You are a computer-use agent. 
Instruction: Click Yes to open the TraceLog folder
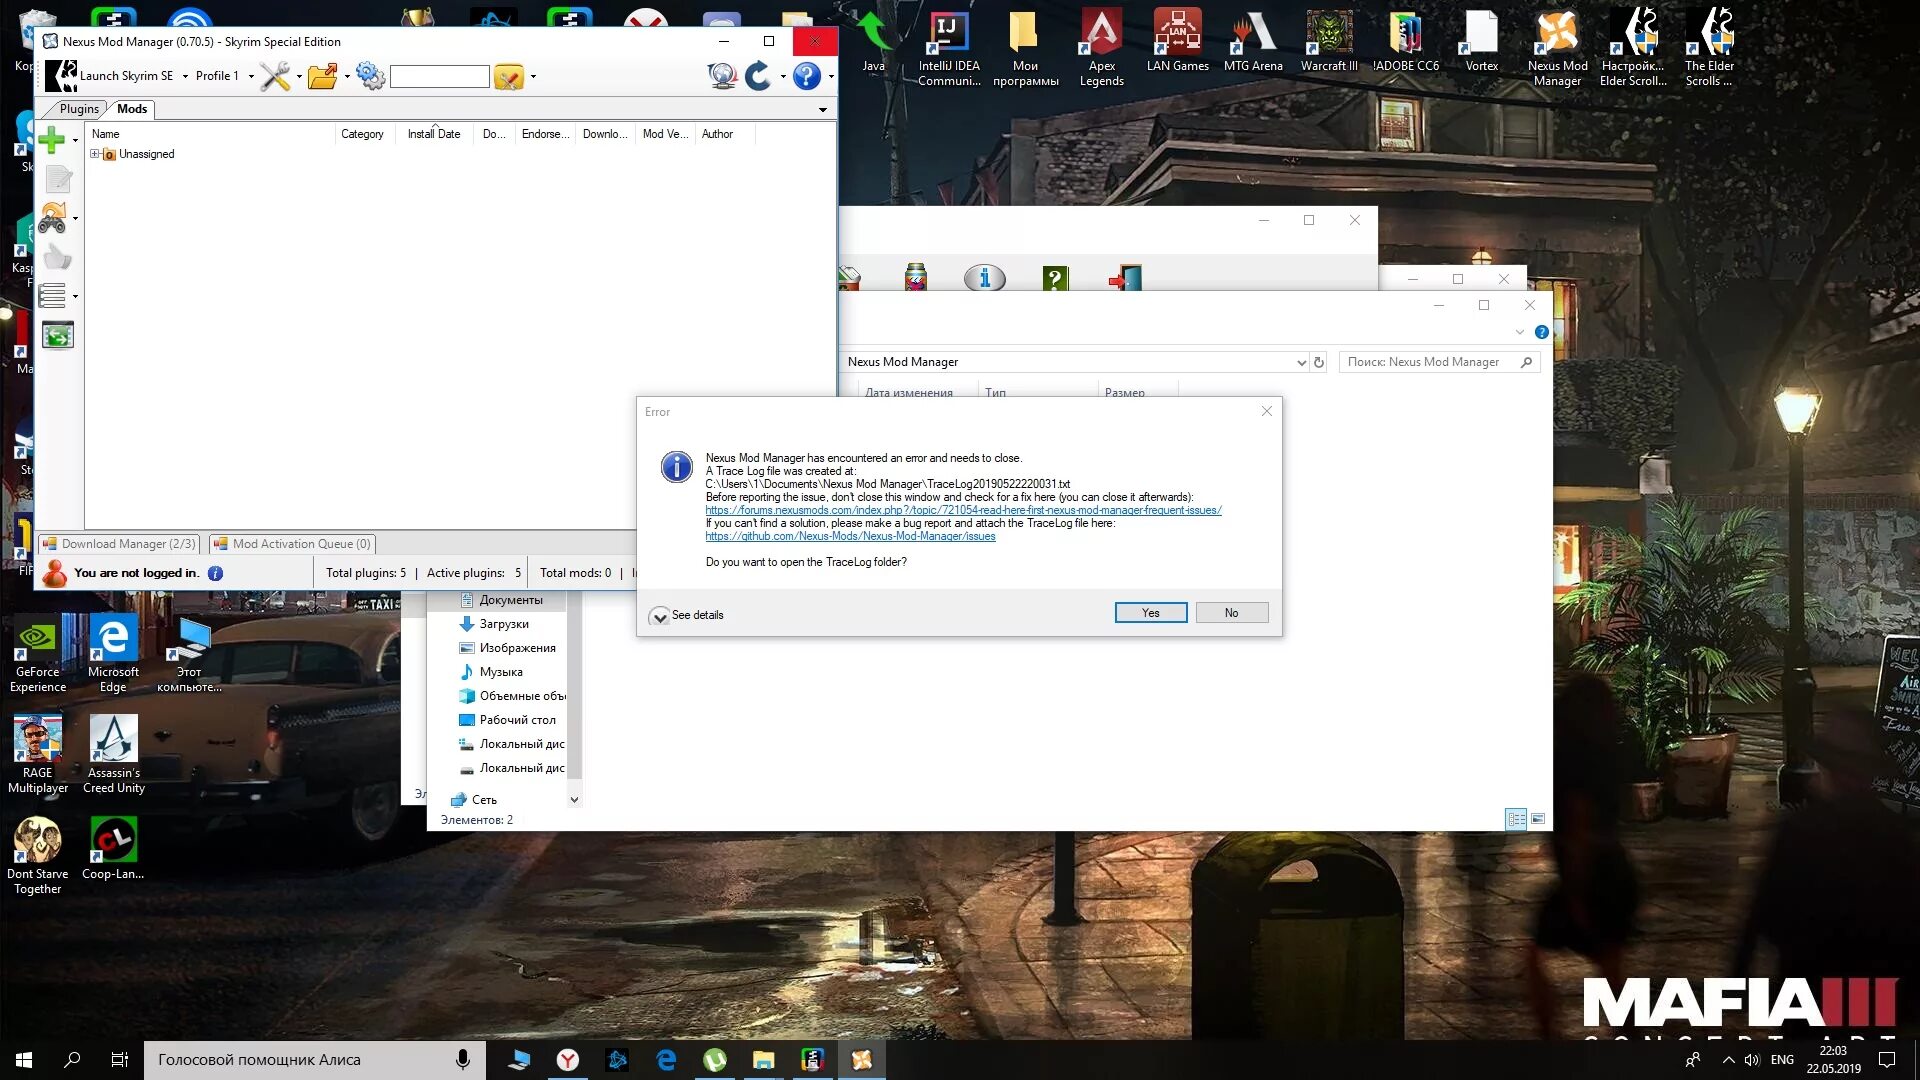tap(1151, 613)
